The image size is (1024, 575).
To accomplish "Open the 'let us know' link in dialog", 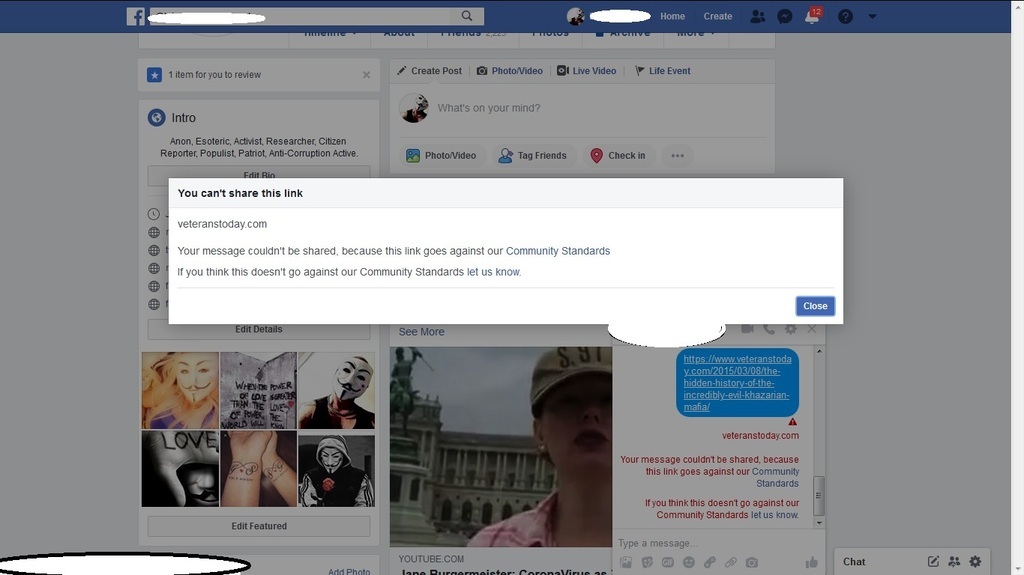I will [493, 272].
